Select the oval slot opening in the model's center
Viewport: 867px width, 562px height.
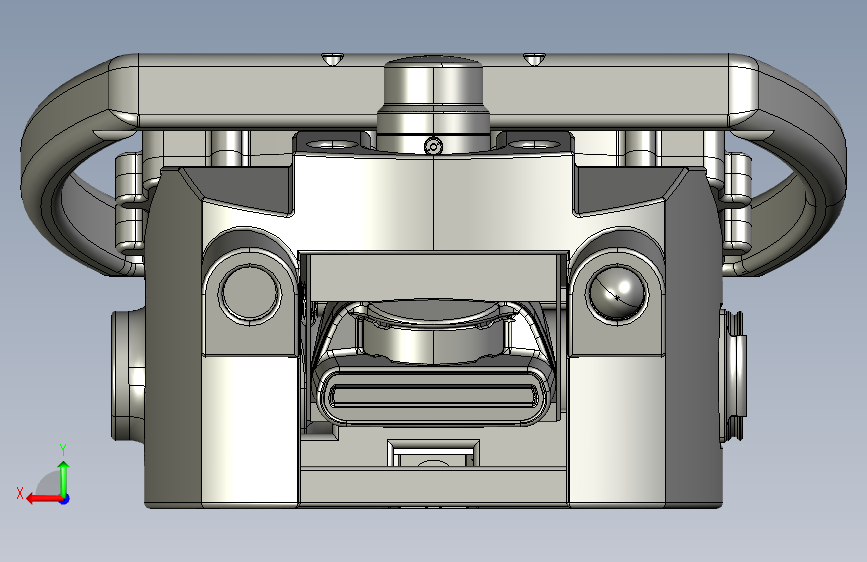(x=433, y=396)
